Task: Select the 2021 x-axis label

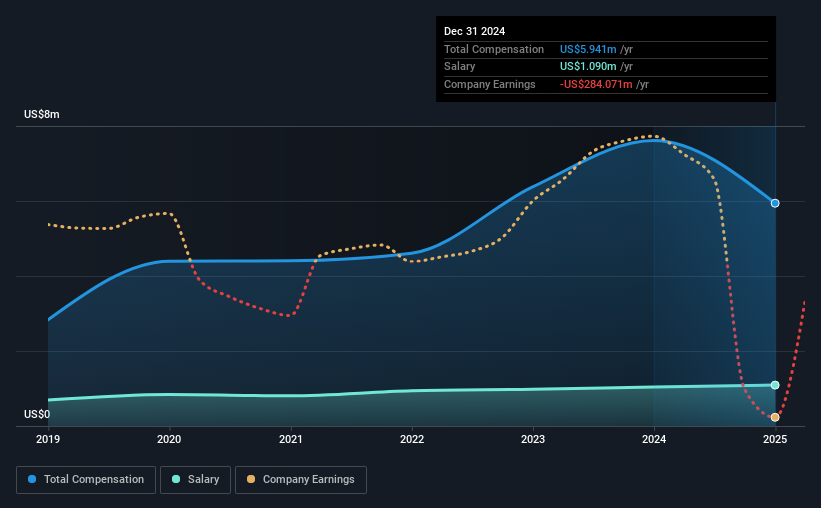Action: [x=291, y=439]
